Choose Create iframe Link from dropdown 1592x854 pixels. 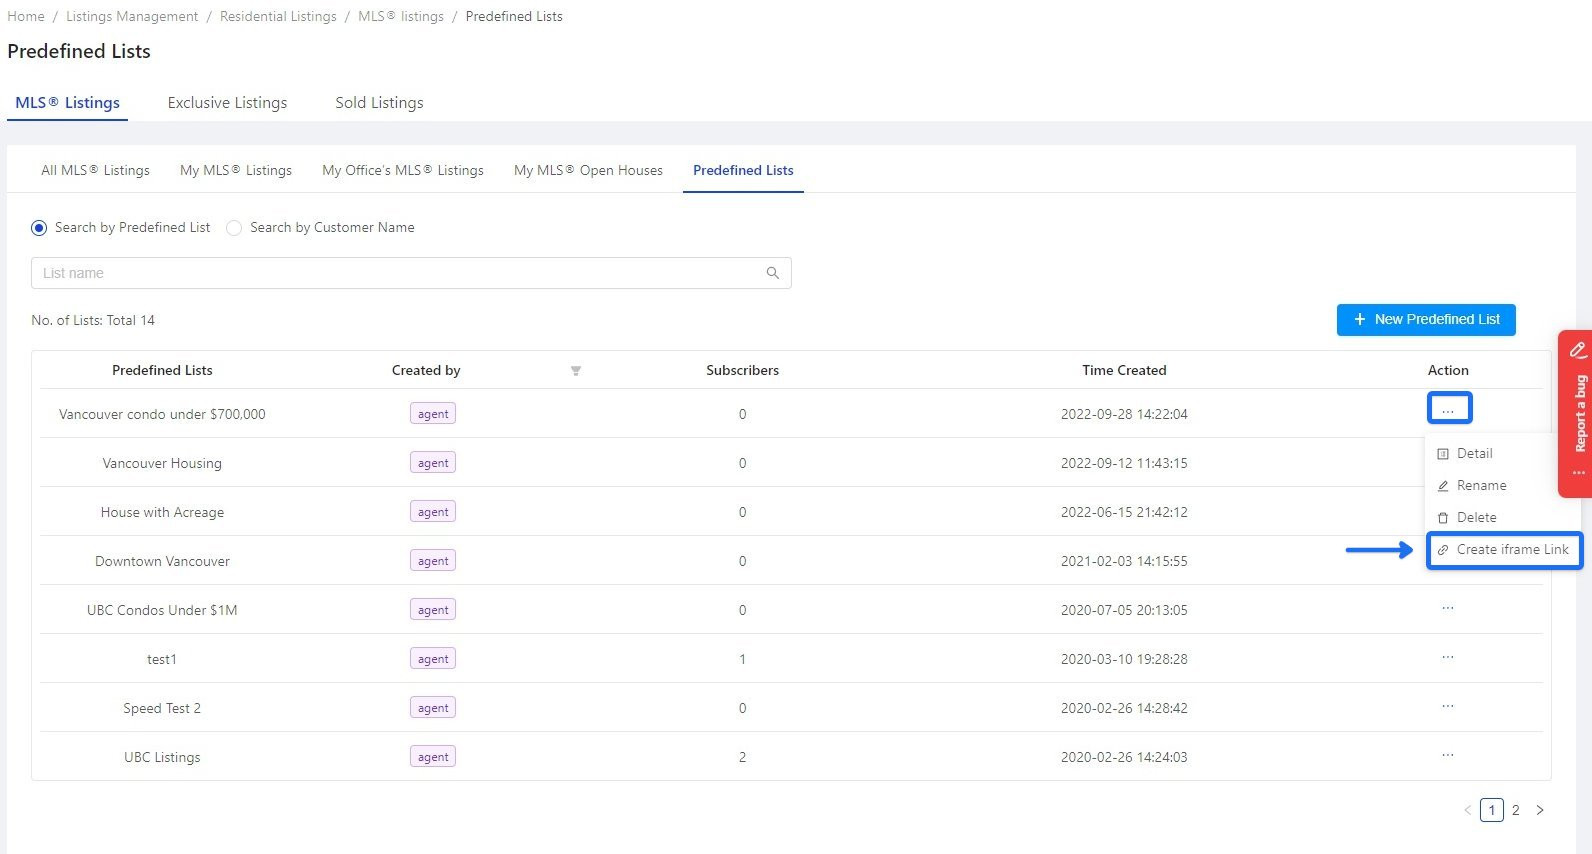point(1504,550)
